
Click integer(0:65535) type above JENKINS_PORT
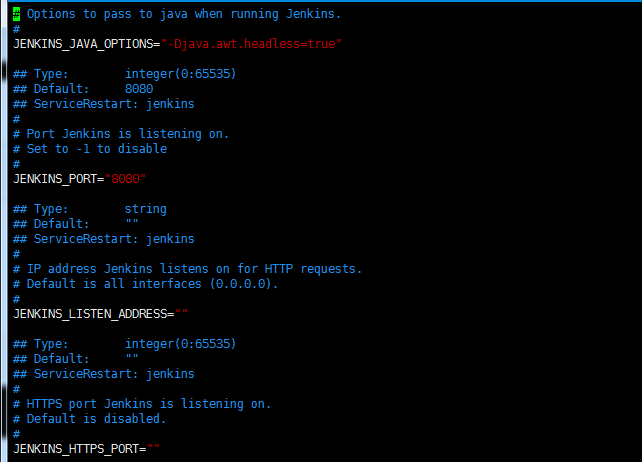click(x=180, y=74)
